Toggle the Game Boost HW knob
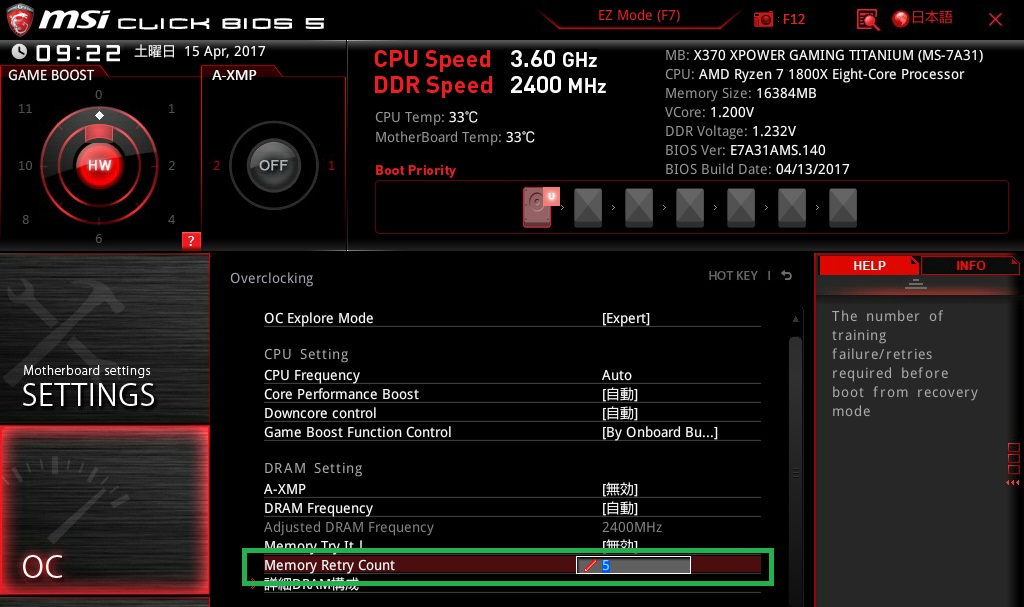The width and height of the screenshot is (1024, 607). (99, 165)
